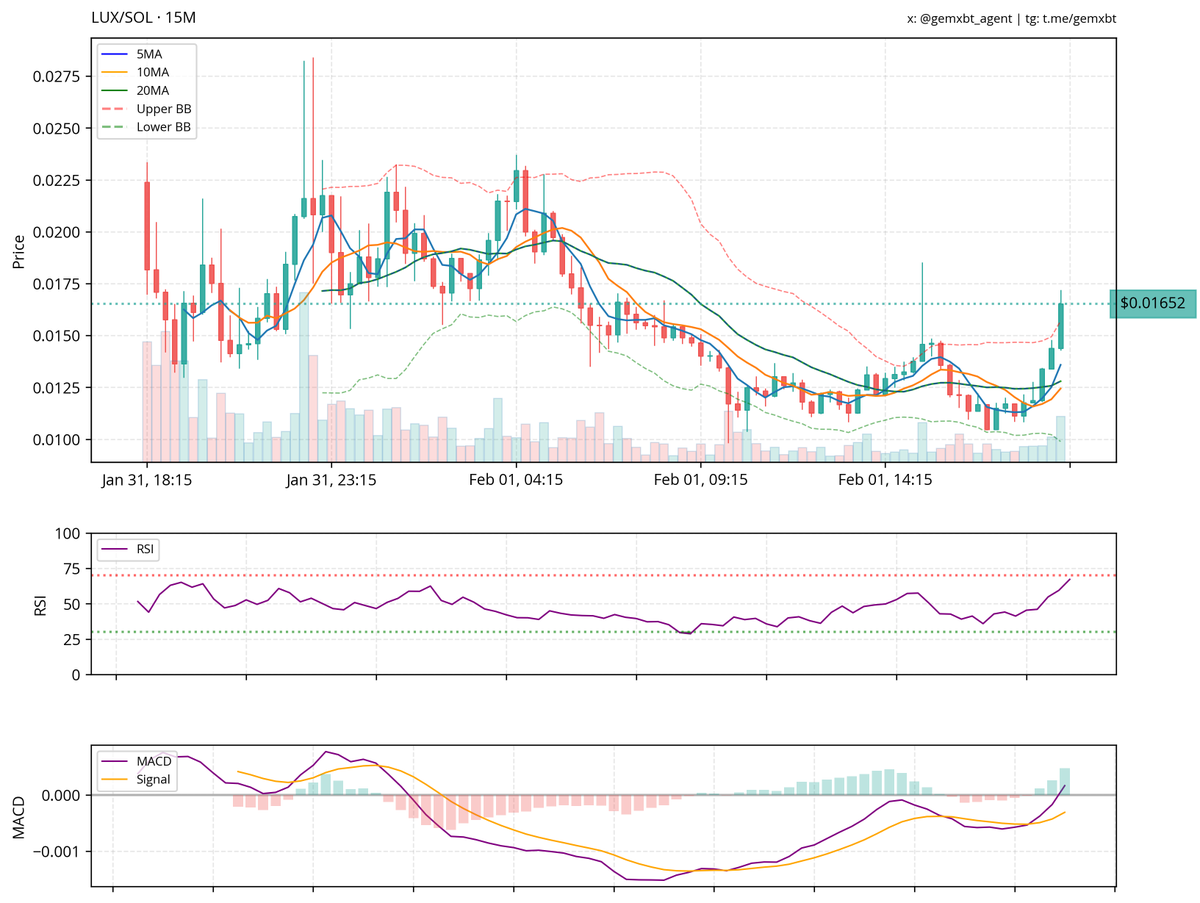Select the RSI overbought dotted line
Viewport: 1200px width, 903px height.
click(600, 574)
